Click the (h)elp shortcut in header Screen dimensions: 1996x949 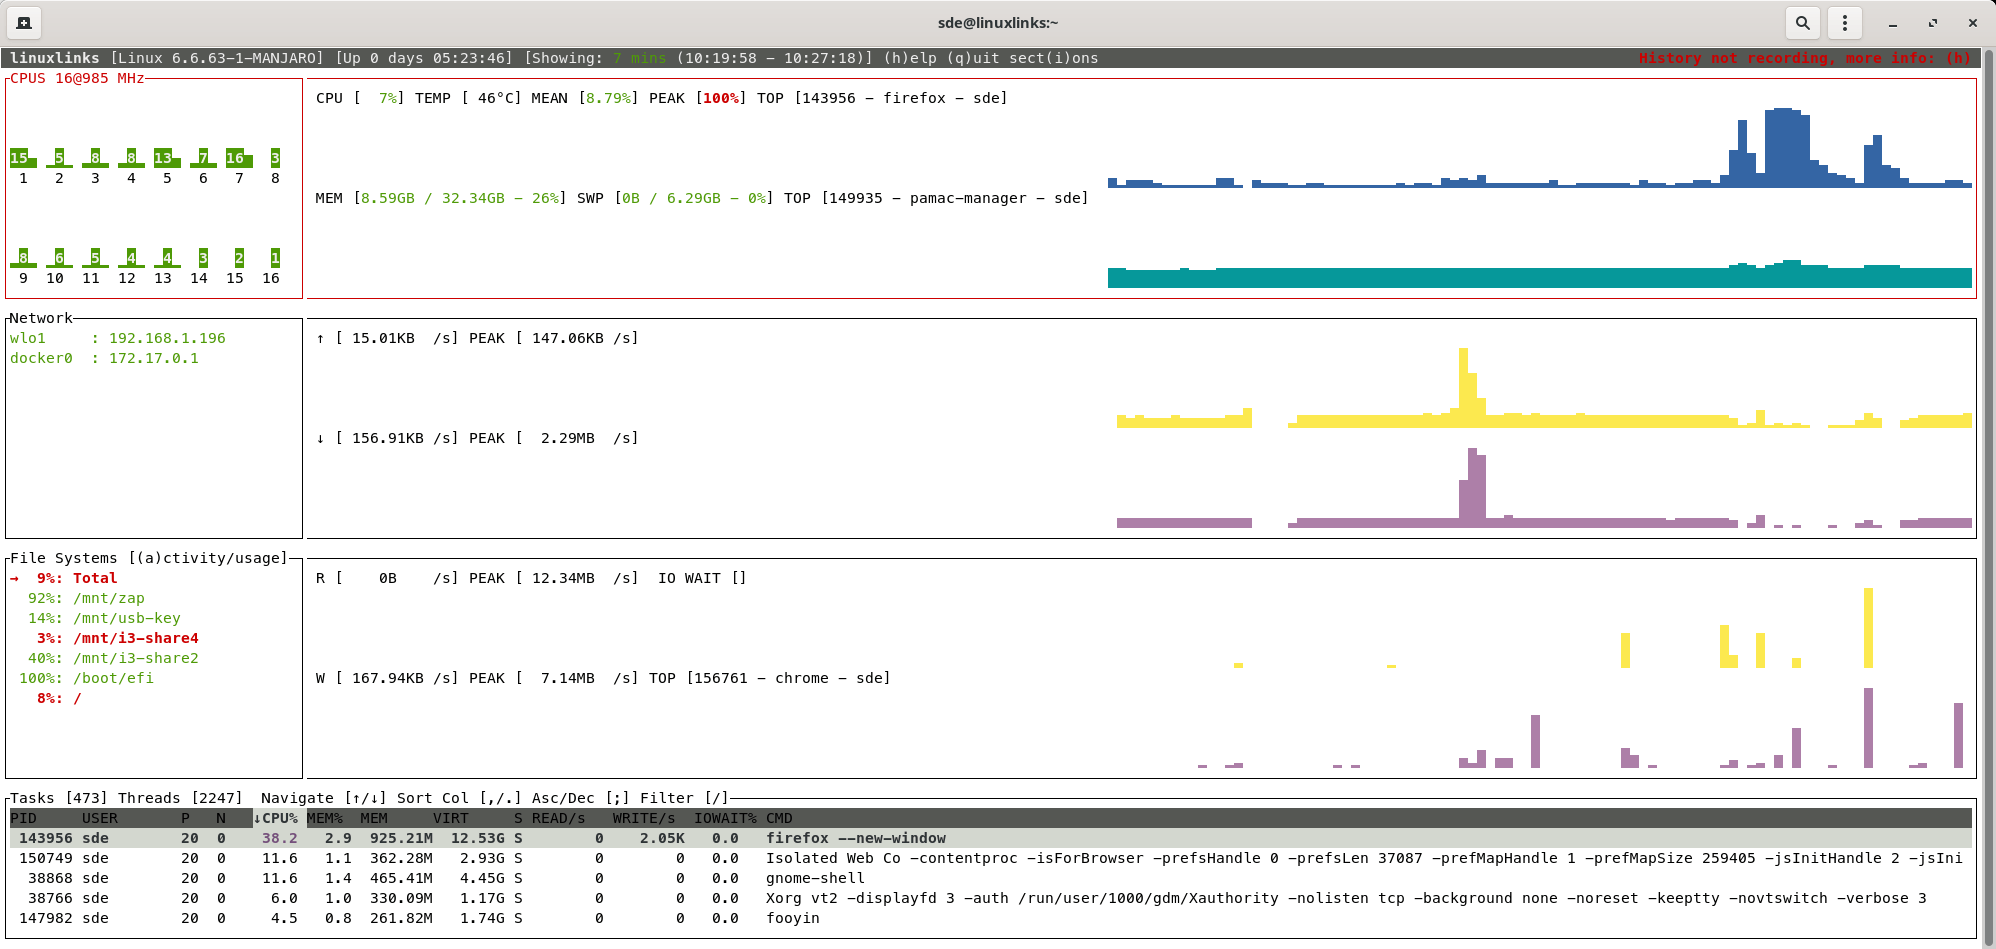coord(910,58)
